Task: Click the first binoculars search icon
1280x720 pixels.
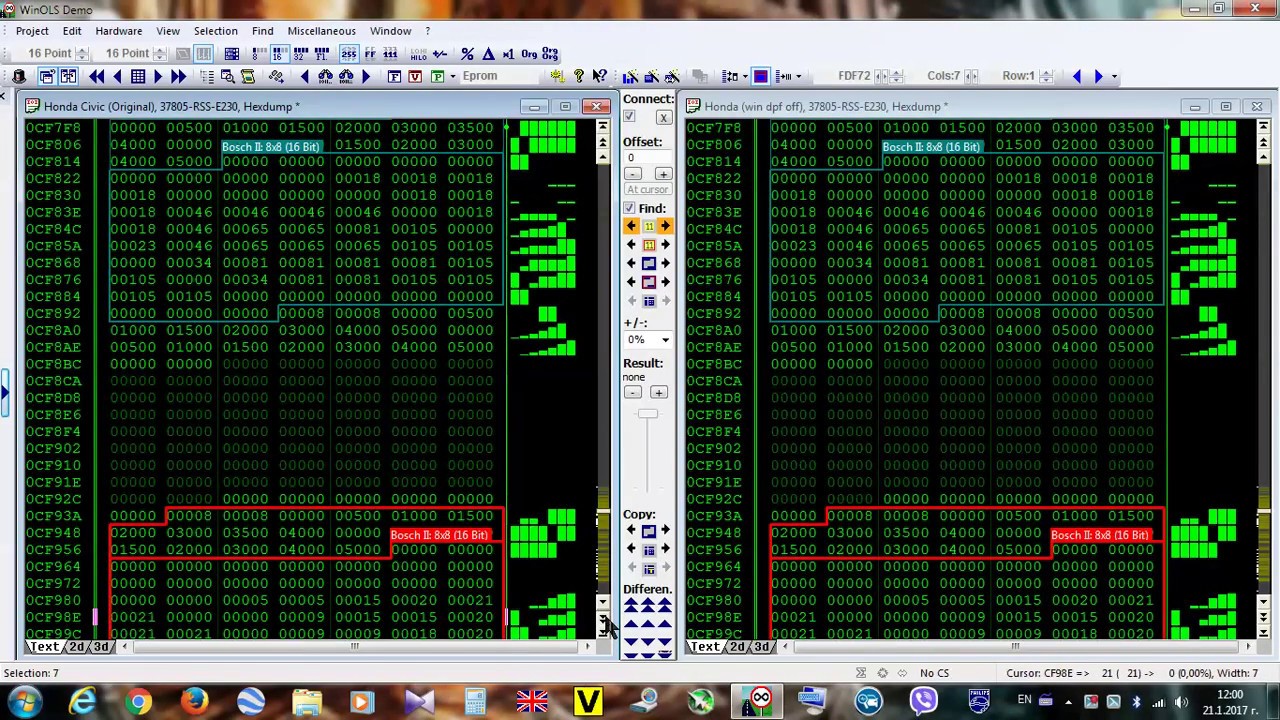Action: point(325,76)
